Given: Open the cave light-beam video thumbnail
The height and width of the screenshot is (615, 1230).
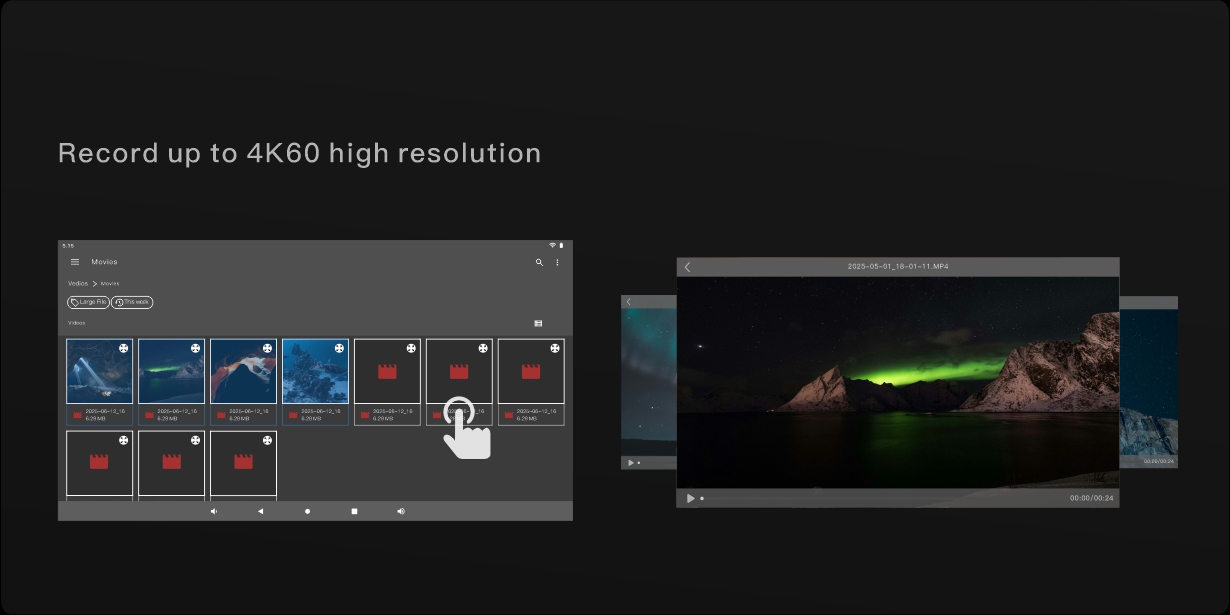Looking at the screenshot, I should (99, 371).
